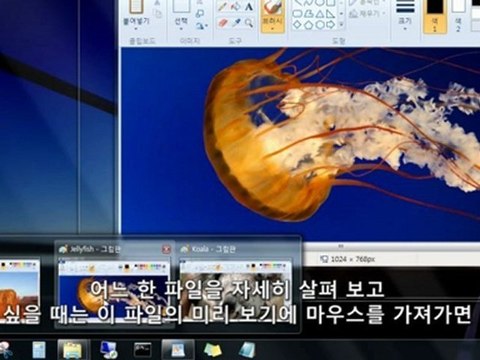The image size is (480, 360).
Task: Expand the Paste (붙여넣기) dropdown arrow
Action: tap(136, 29)
